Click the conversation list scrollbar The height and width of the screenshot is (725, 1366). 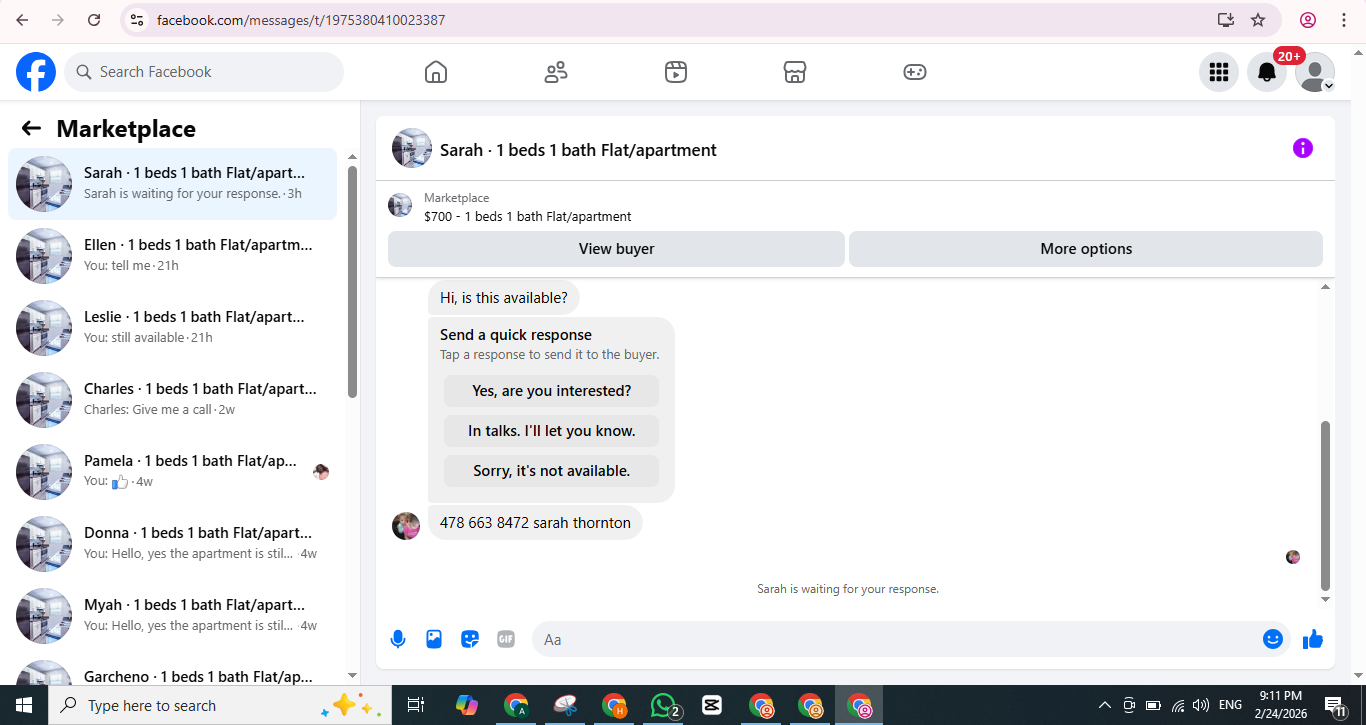352,281
